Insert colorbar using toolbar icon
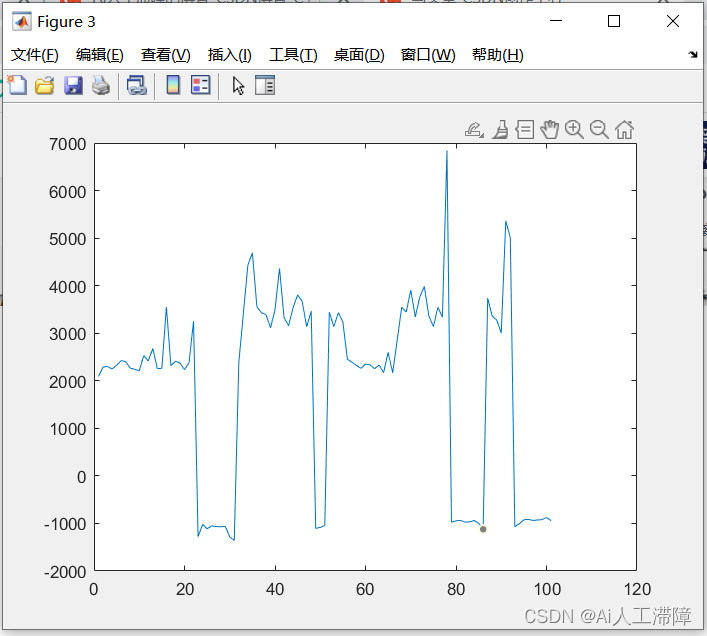Viewport: 707px width, 636px height. click(x=173, y=85)
